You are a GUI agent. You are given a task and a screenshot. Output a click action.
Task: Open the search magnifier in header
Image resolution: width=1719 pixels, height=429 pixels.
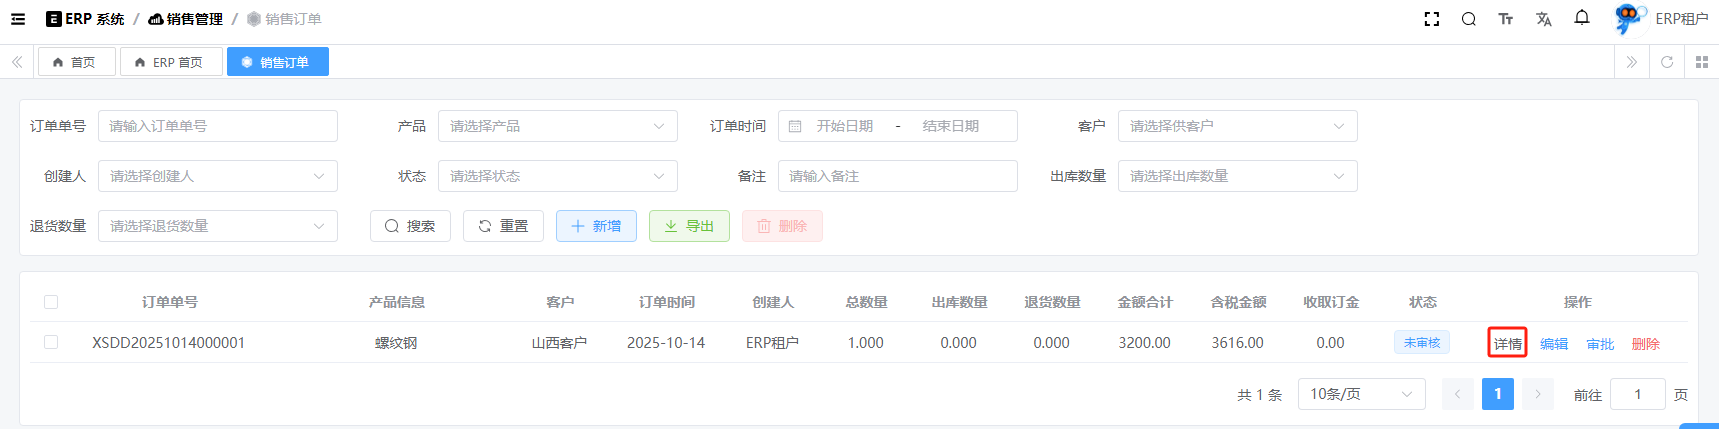1468,19
